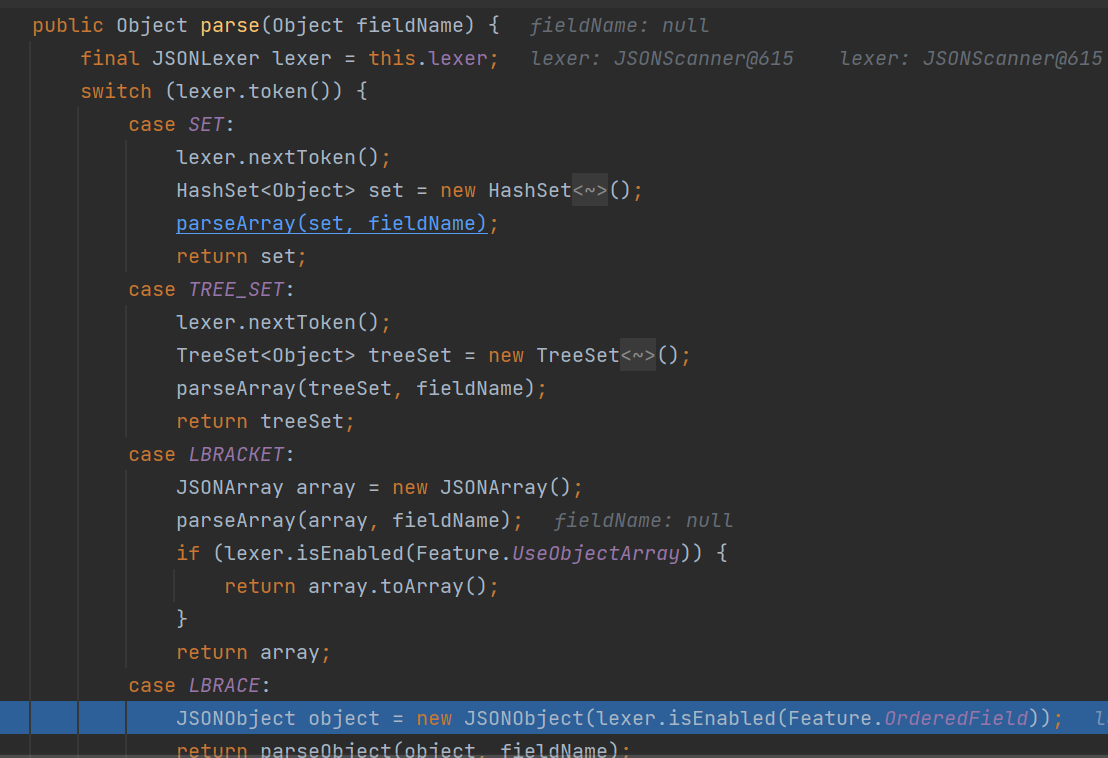Click the fieldName: null hint after parseArray(array, fieldName)
This screenshot has height=758, width=1108.
click(643, 520)
